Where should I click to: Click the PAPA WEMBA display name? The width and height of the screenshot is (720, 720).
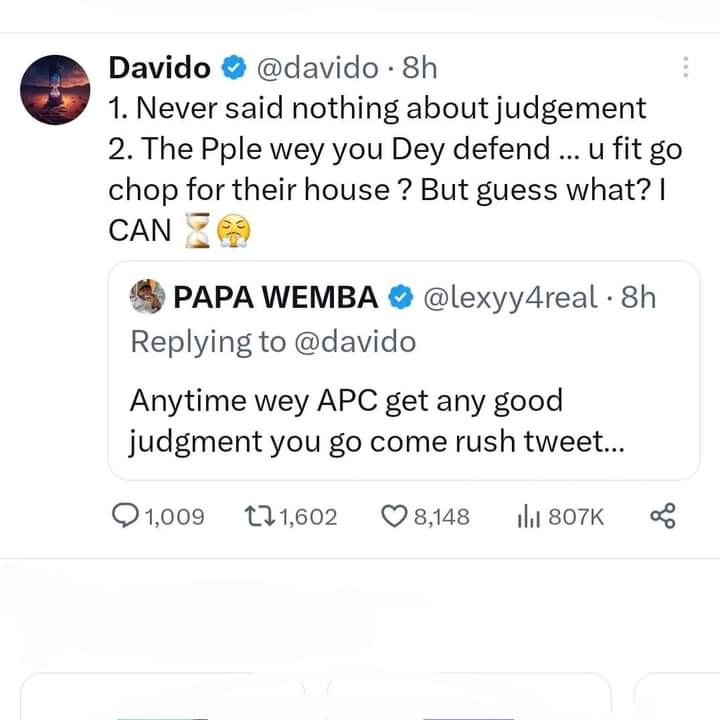pos(276,297)
